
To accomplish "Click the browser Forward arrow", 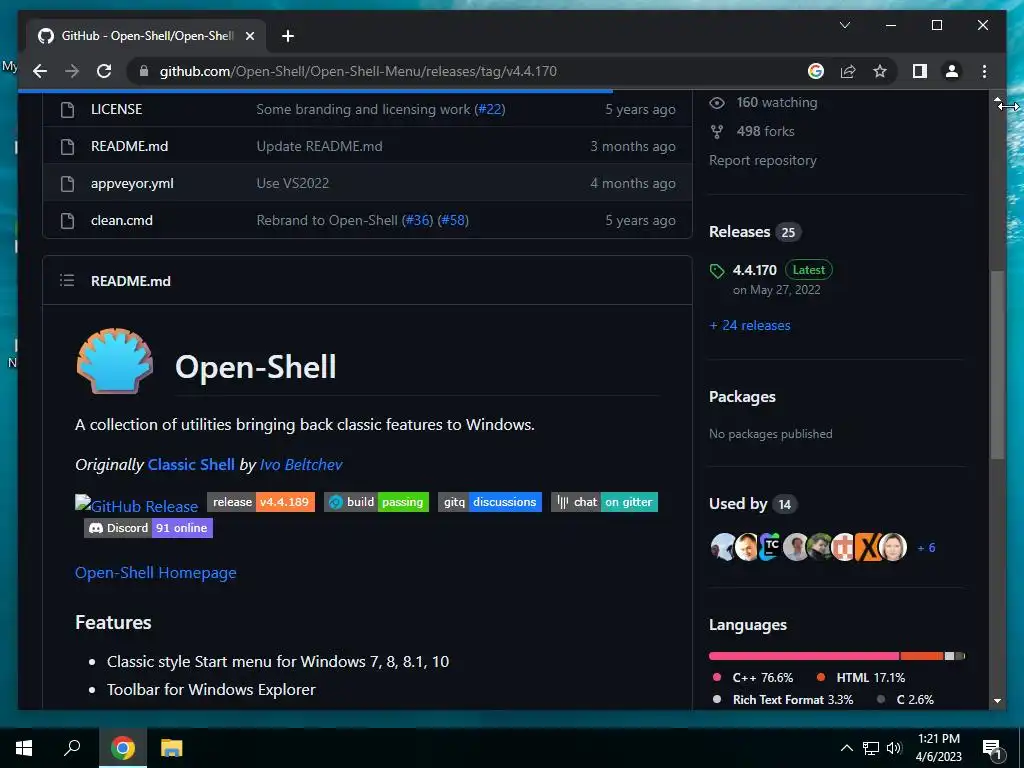I will tap(72, 71).
